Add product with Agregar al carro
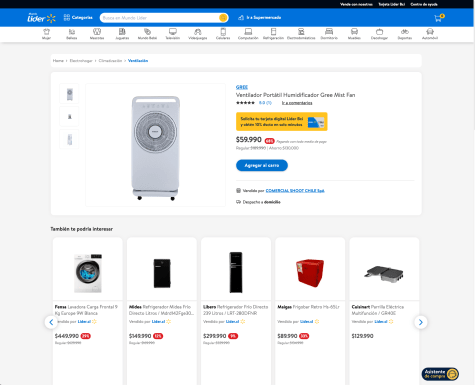475x385 pixels. tap(262, 165)
